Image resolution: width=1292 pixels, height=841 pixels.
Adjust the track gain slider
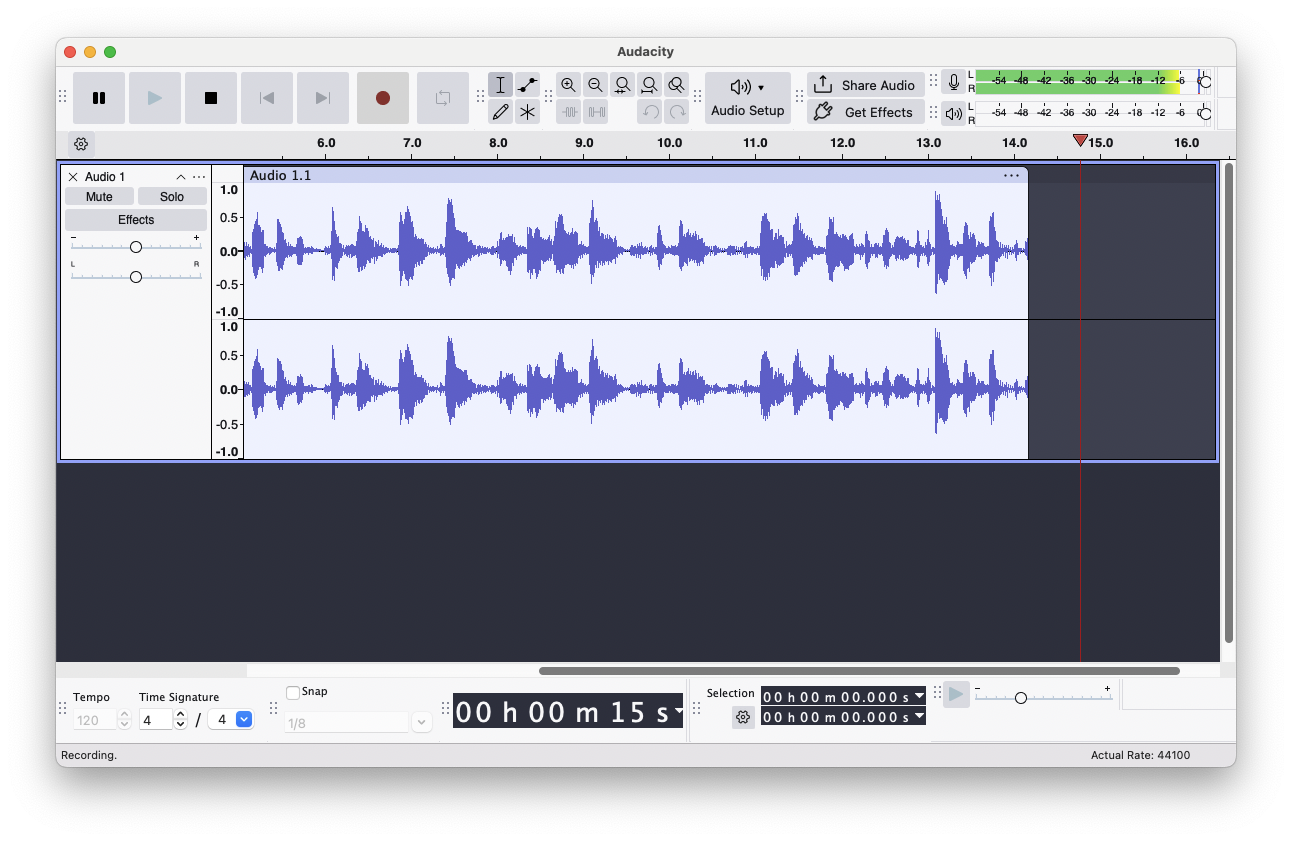pos(135,246)
